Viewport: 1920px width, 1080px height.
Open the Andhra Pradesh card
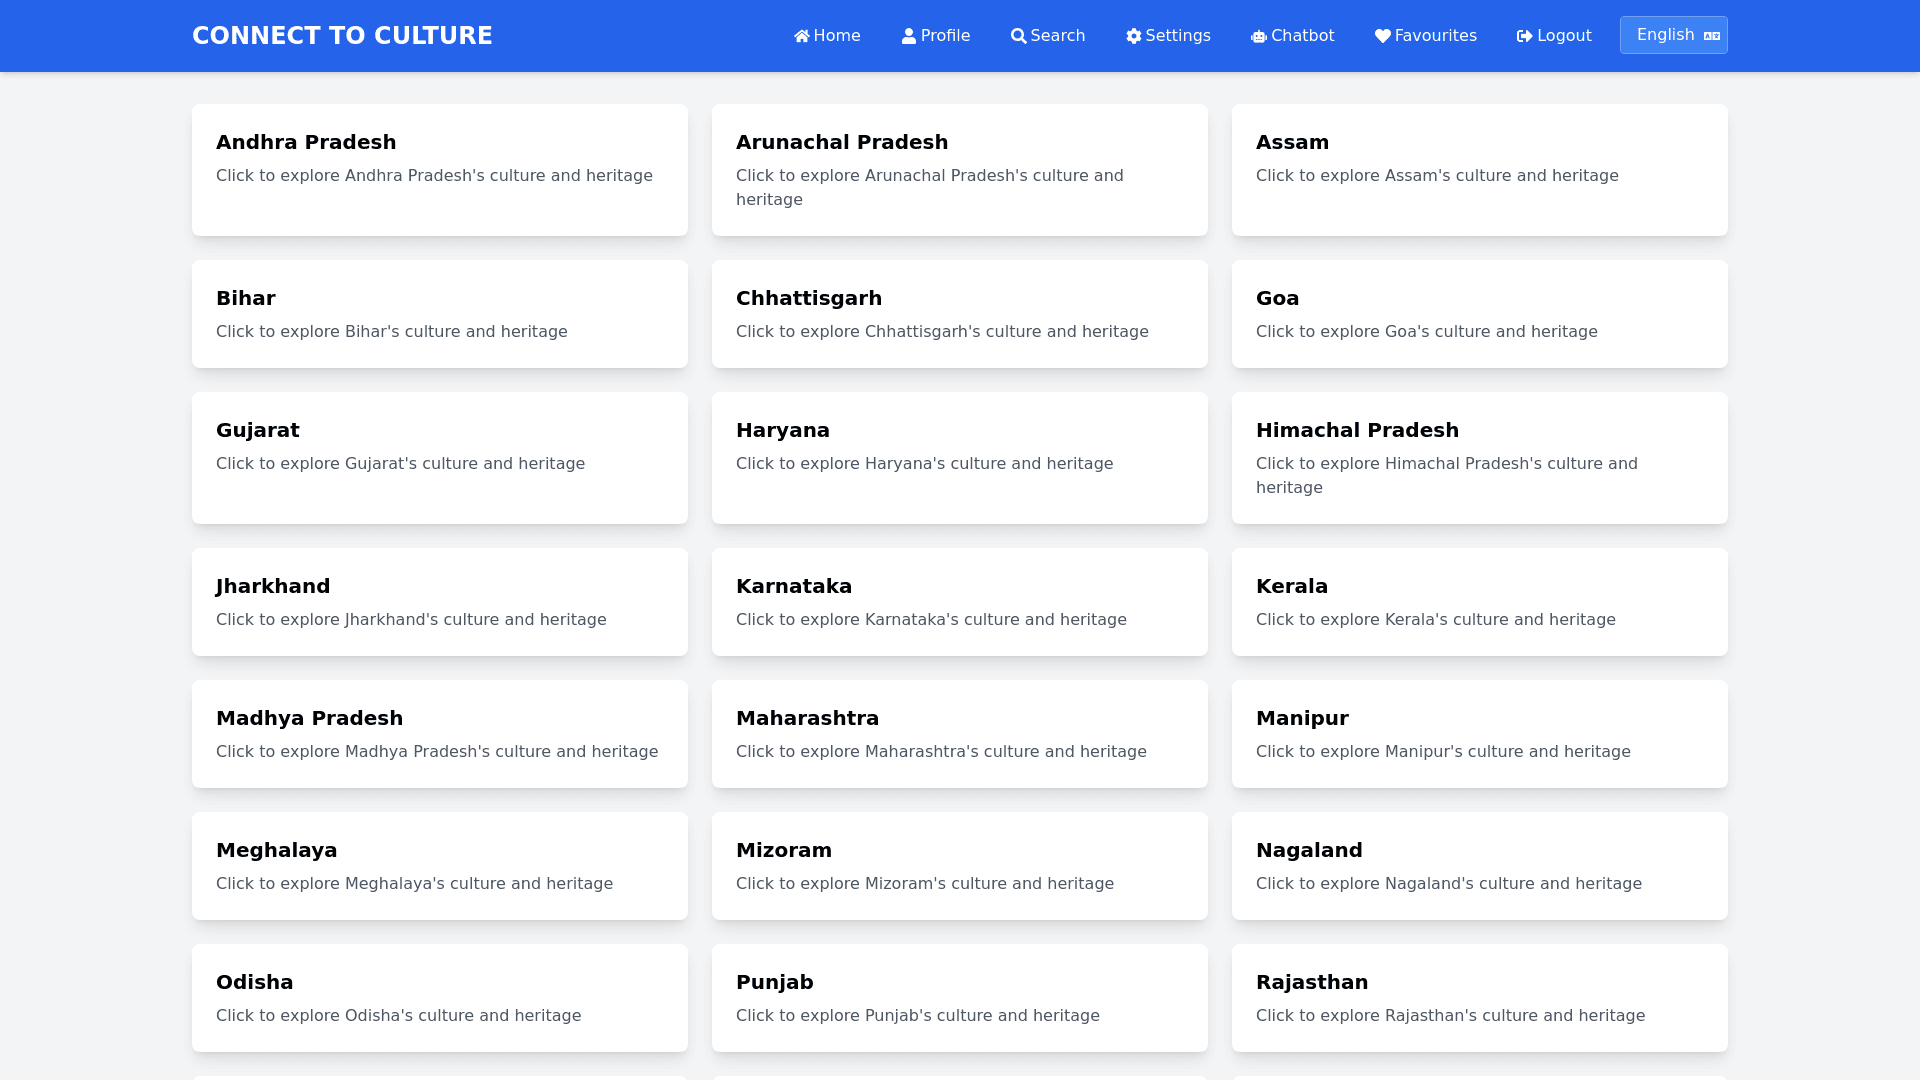439,170
